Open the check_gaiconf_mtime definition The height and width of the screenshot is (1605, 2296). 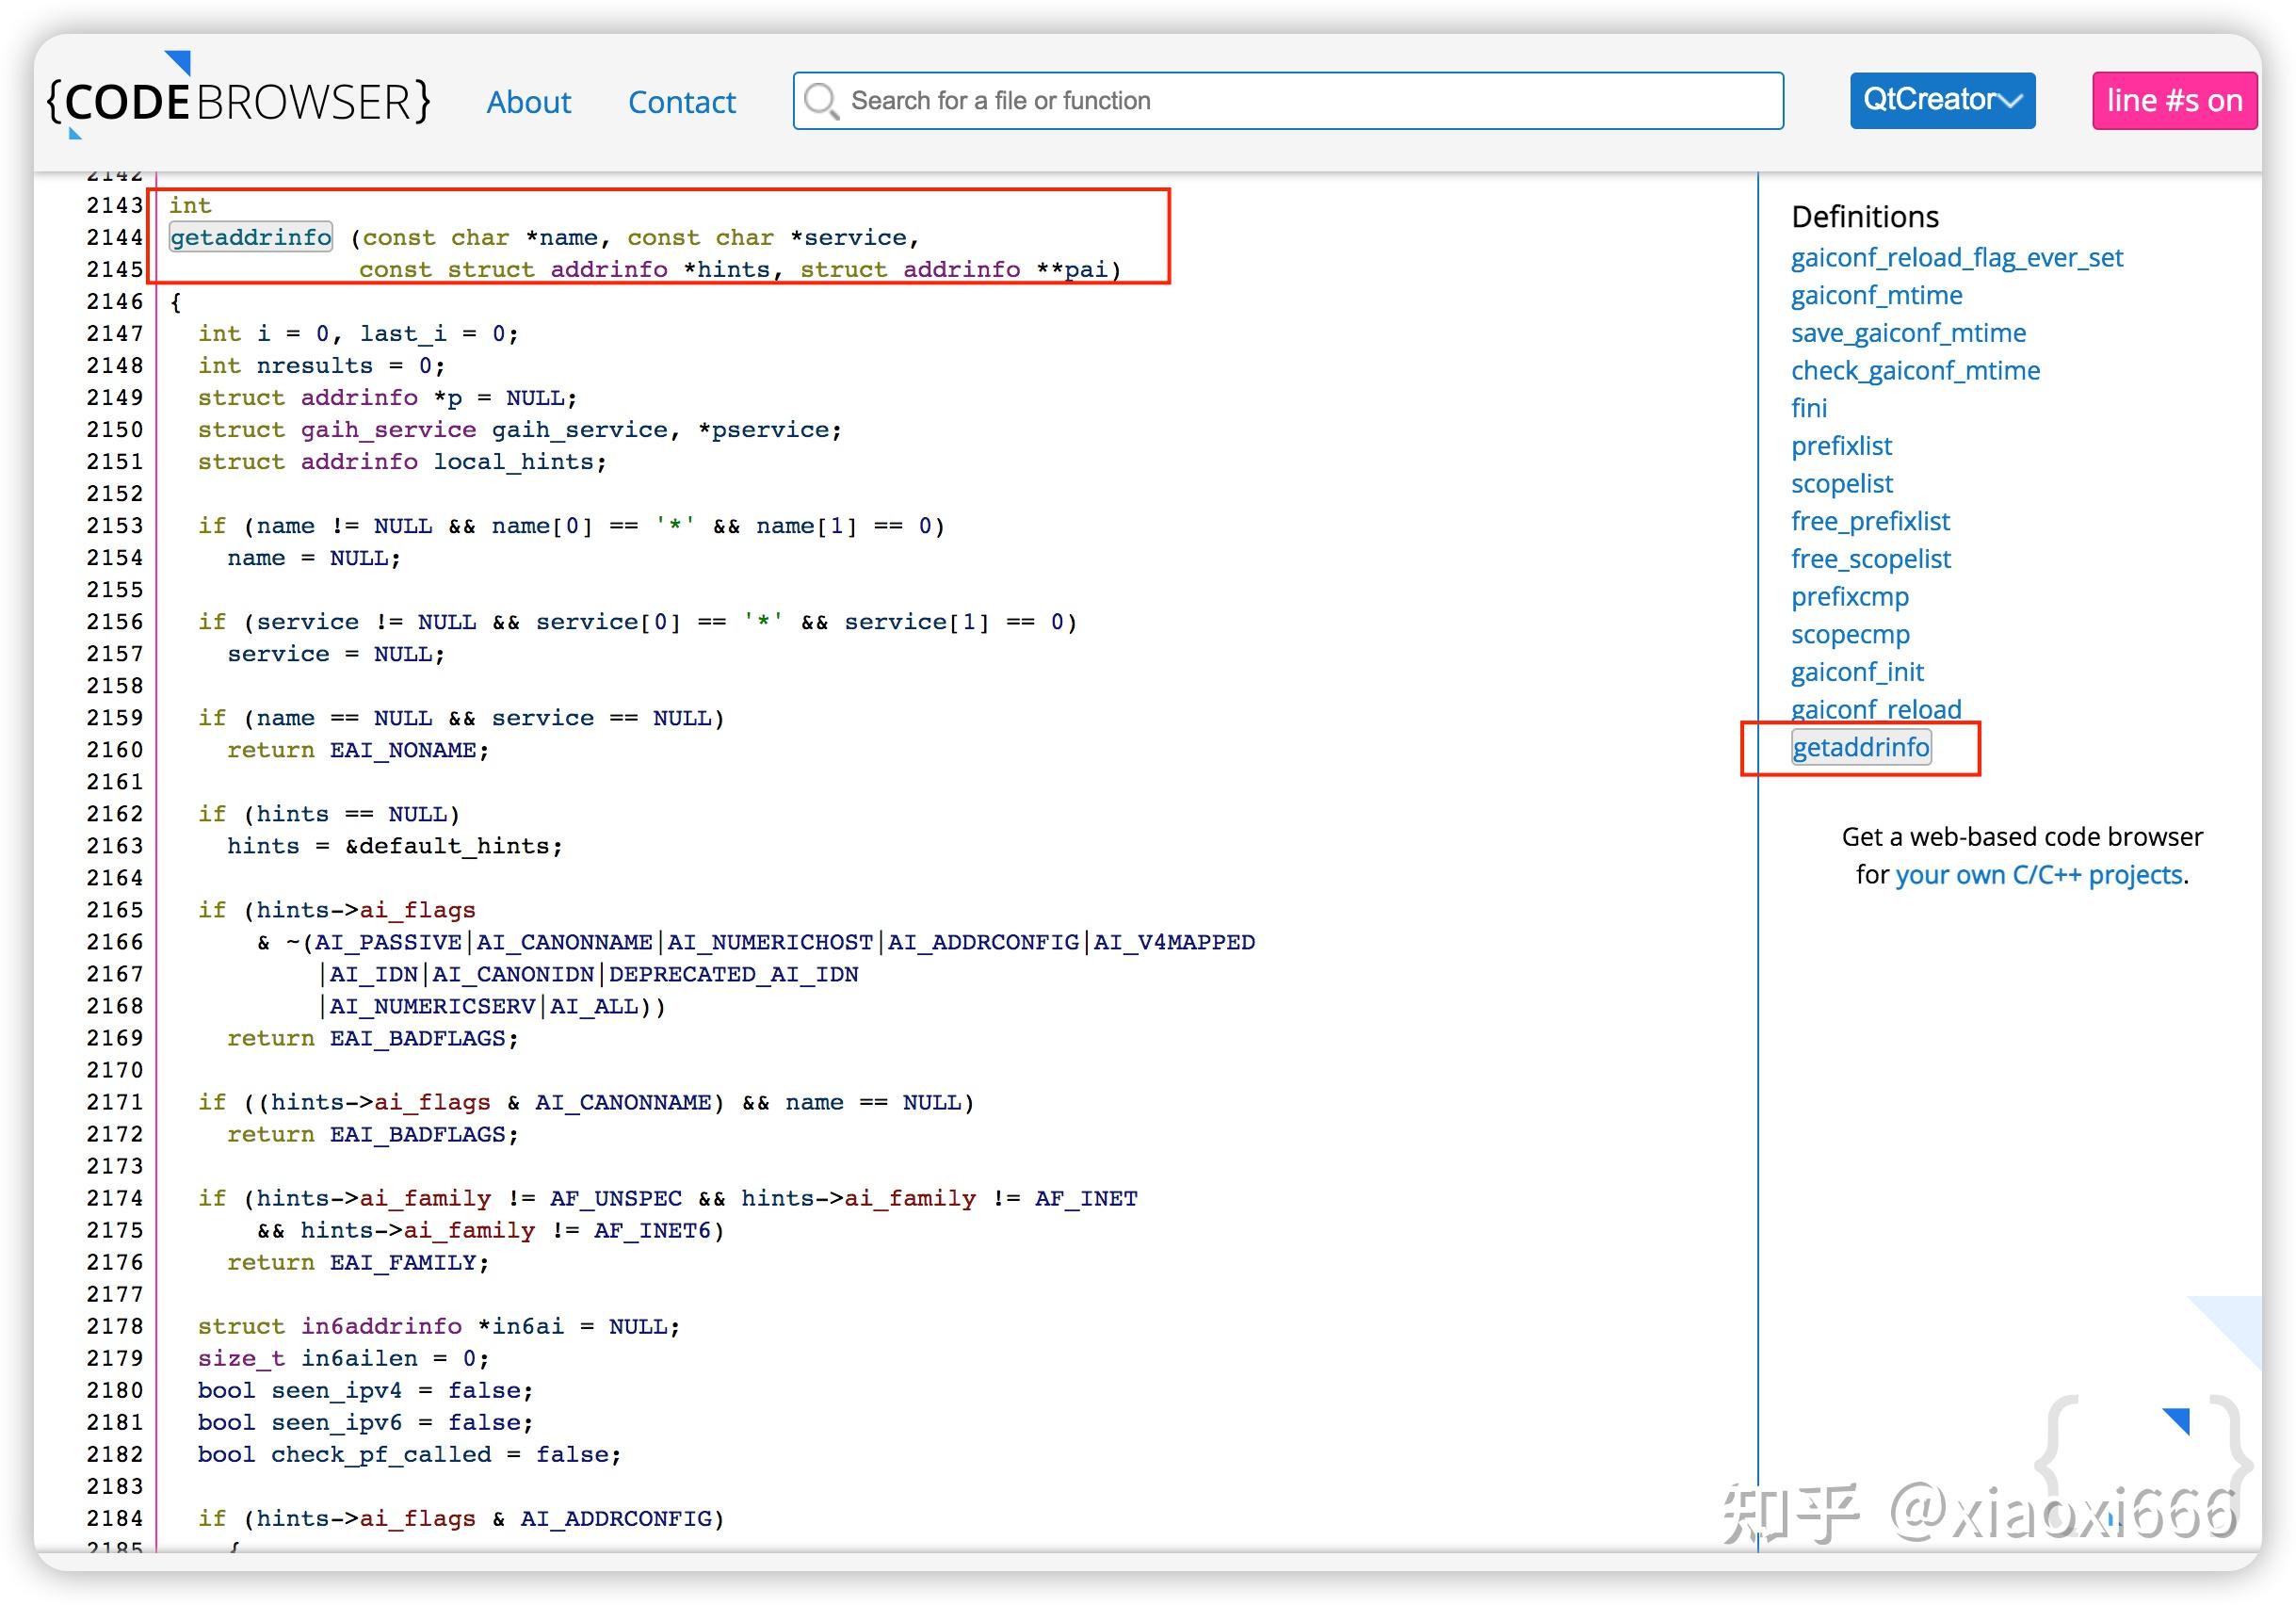tap(1915, 370)
